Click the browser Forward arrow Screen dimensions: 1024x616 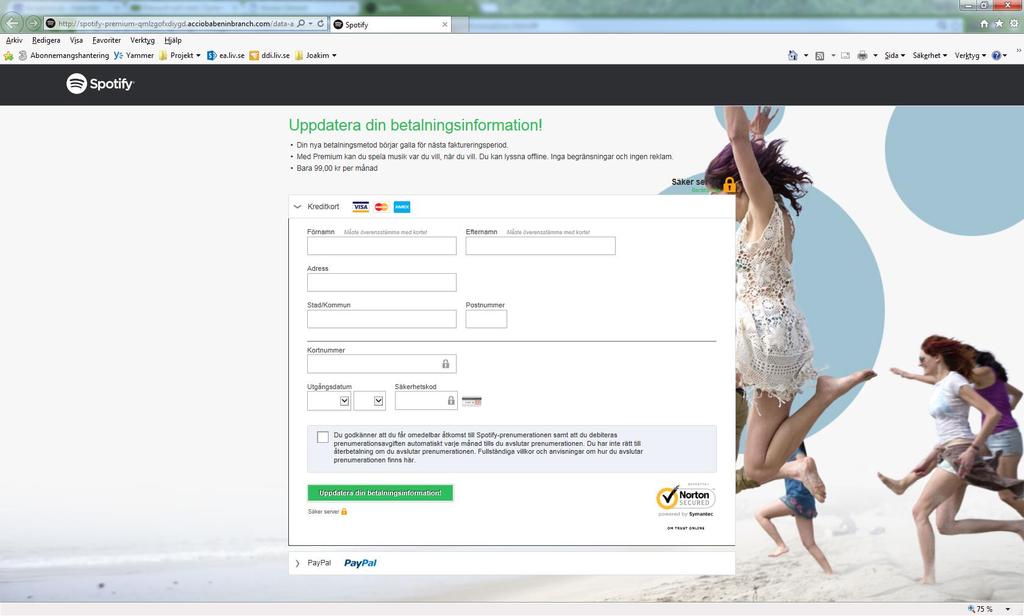coord(33,24)
